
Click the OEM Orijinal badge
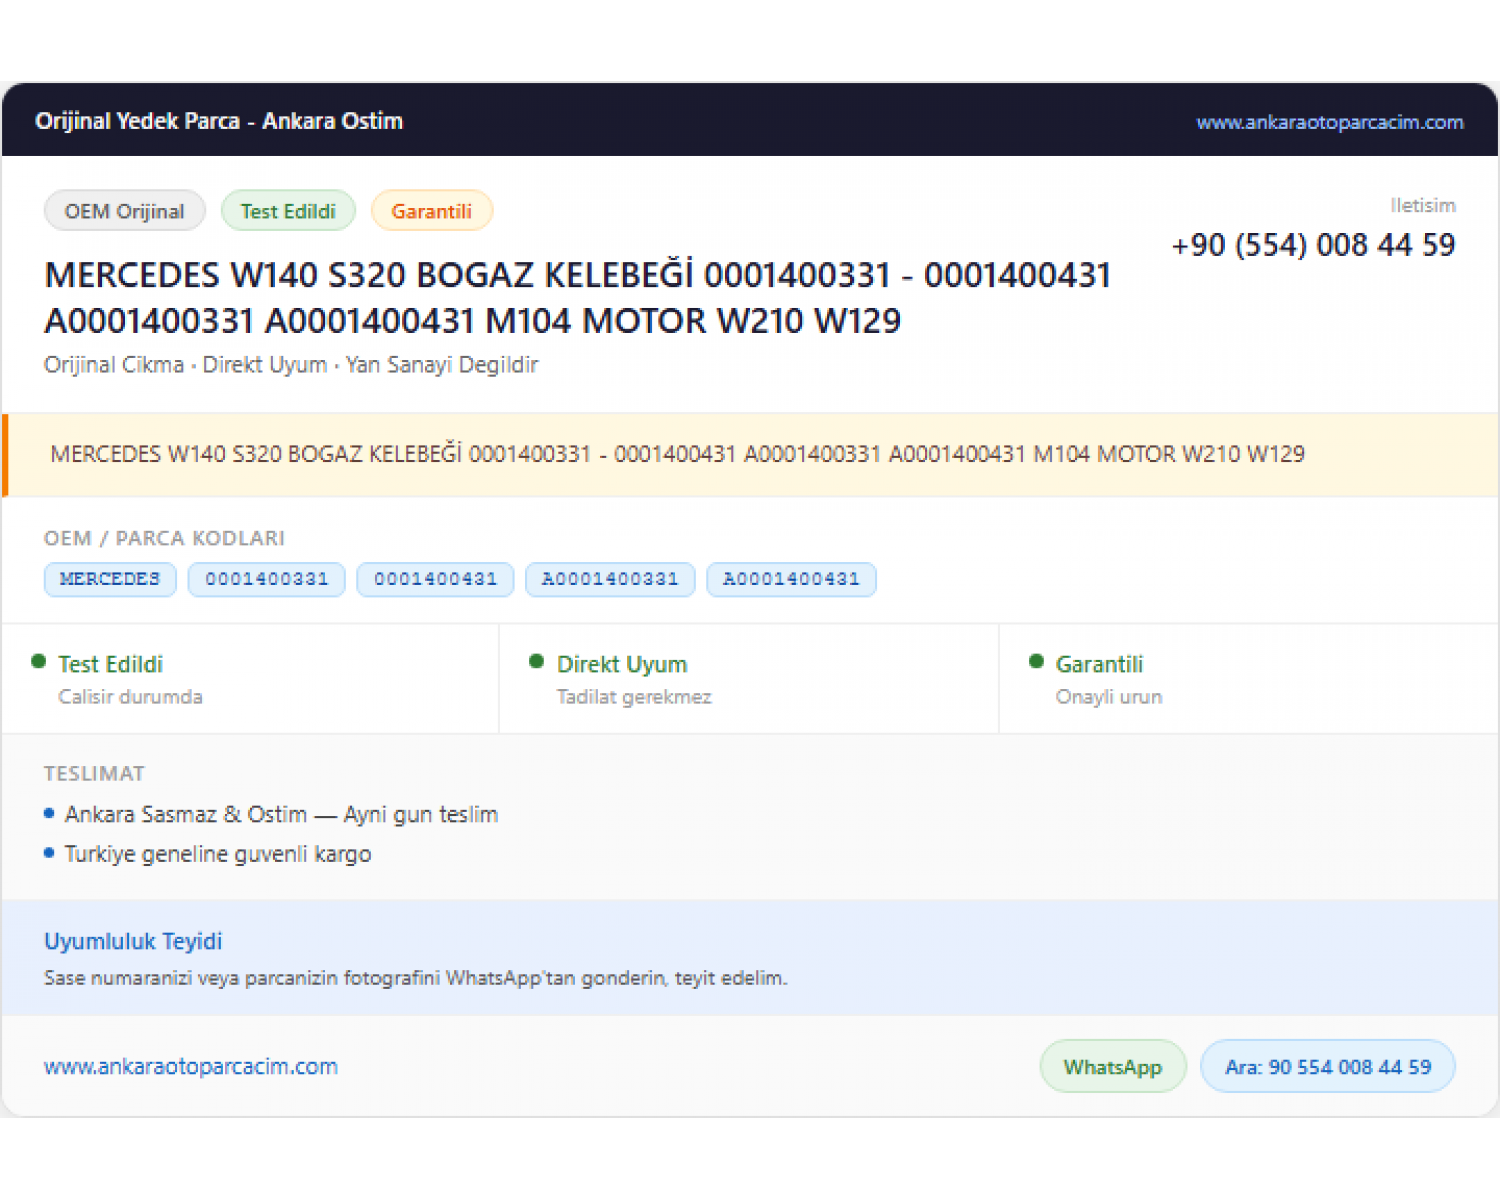pos(125,211)
